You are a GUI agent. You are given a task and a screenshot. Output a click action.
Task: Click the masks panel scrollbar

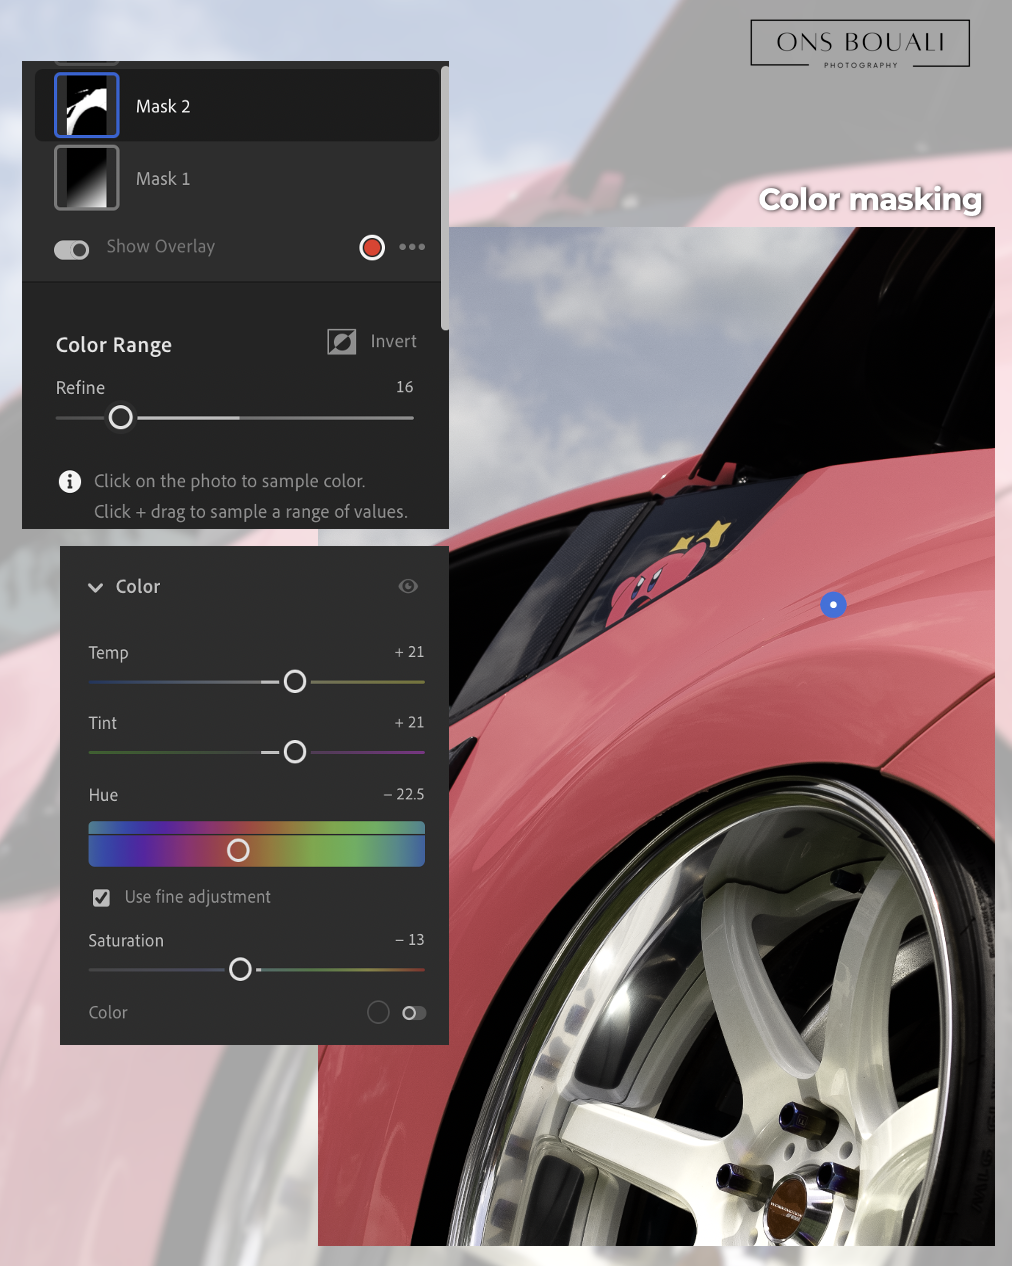[445, 198]
